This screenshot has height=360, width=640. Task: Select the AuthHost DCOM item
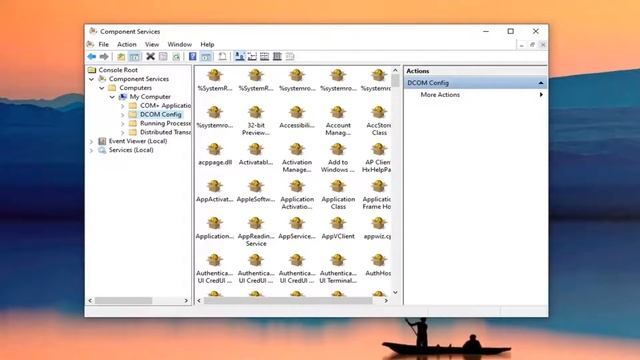(378, 265)
